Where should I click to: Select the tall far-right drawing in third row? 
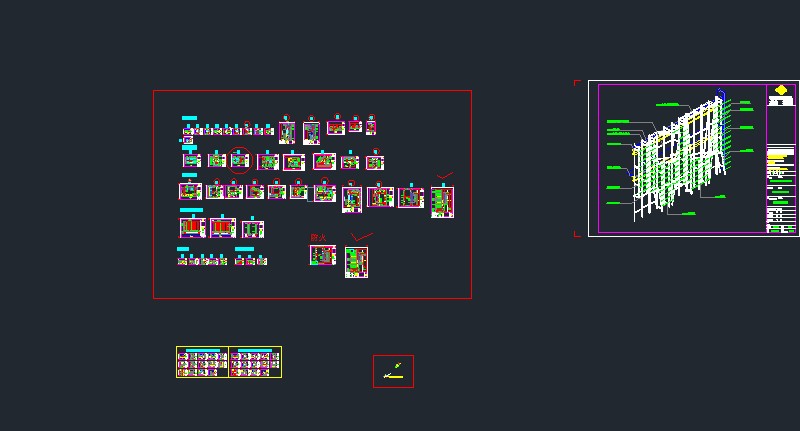pos(442,200)
